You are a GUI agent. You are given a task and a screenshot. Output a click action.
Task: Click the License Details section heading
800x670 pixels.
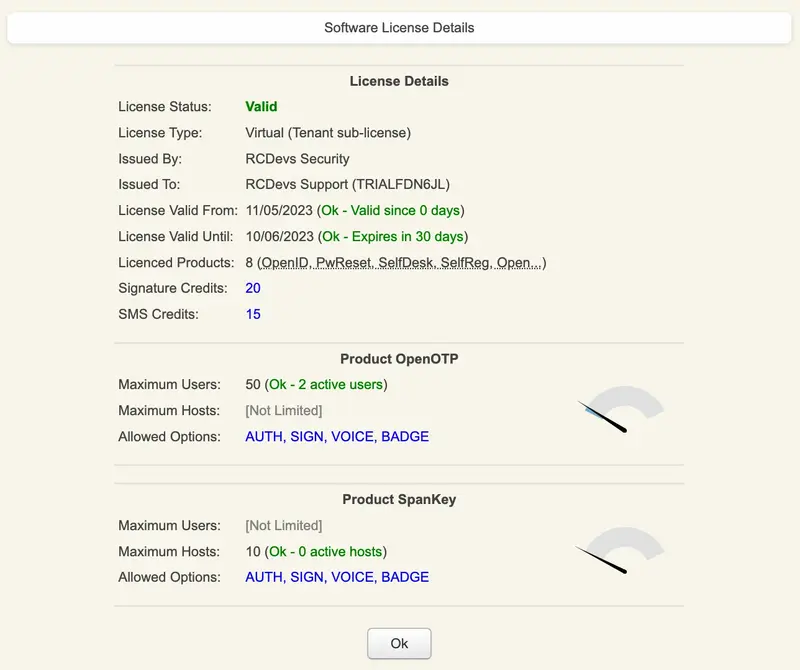(x=399, y=81)
